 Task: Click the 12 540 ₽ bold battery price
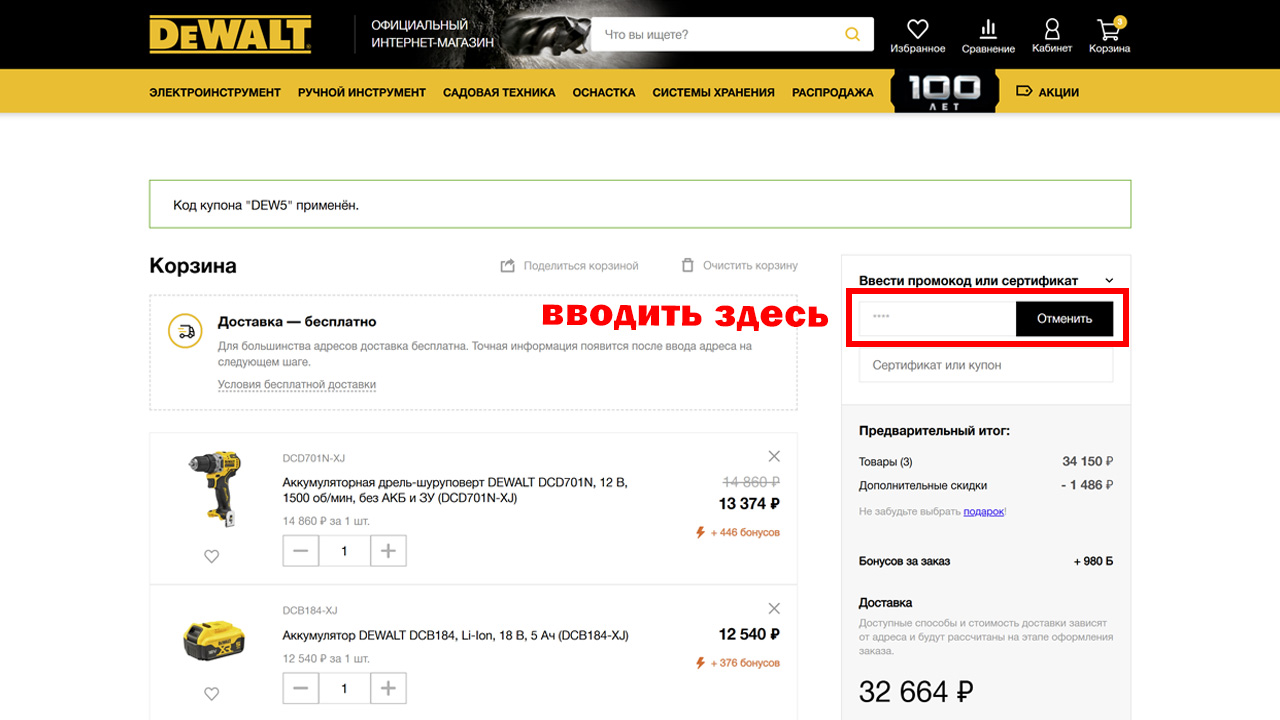749,634
